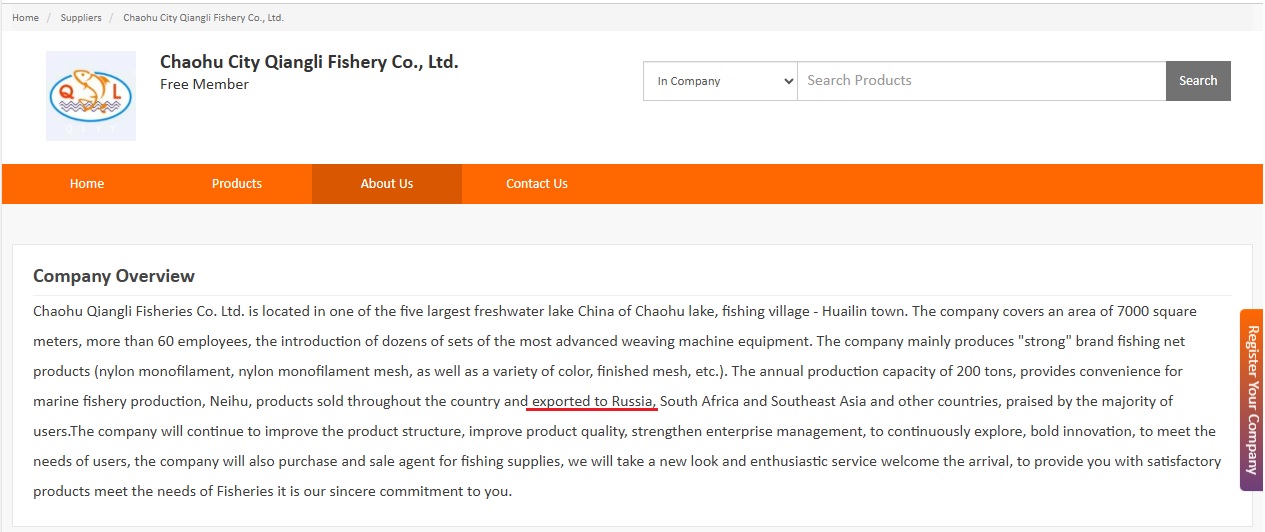Open the Register Your Company side tab
1265x532 pixels.
click(1252, 400)
